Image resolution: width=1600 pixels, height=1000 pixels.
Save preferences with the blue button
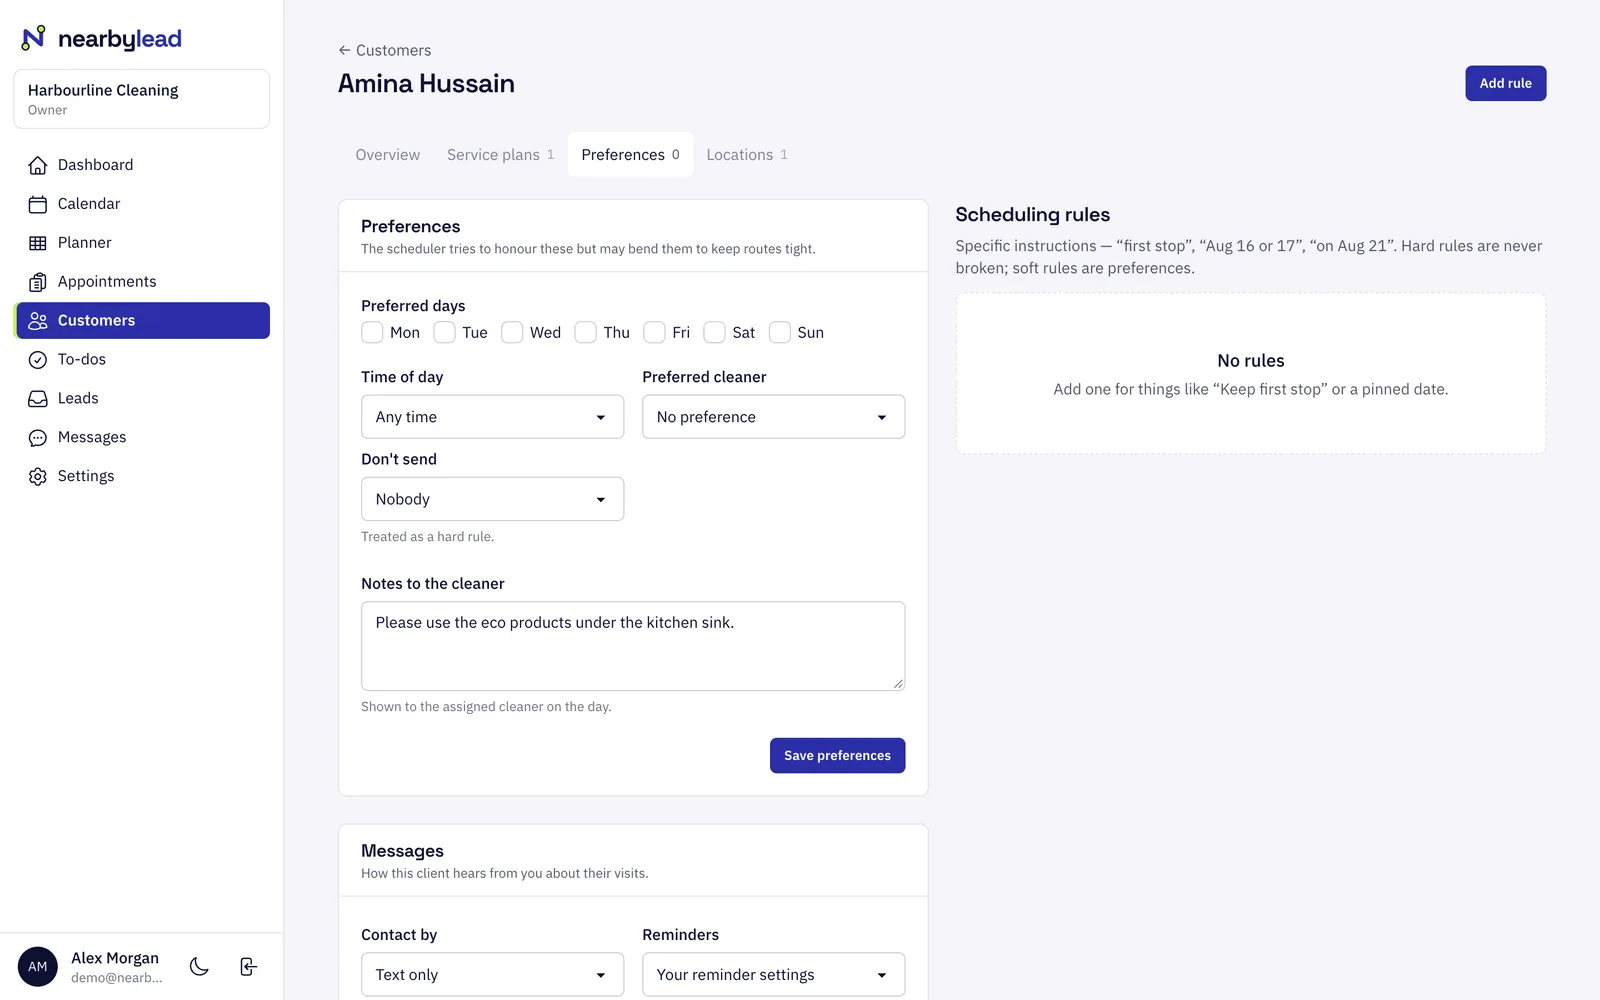tap(837, 756)
